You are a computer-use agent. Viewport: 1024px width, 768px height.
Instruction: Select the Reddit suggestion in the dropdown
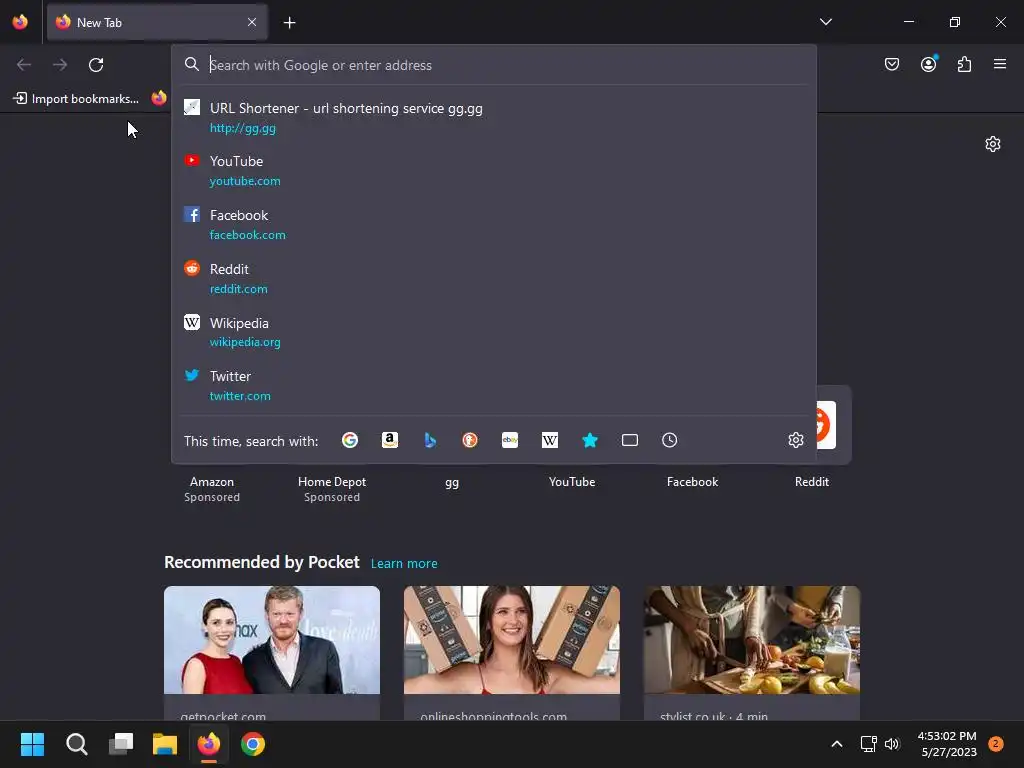(x=494, y=278)
